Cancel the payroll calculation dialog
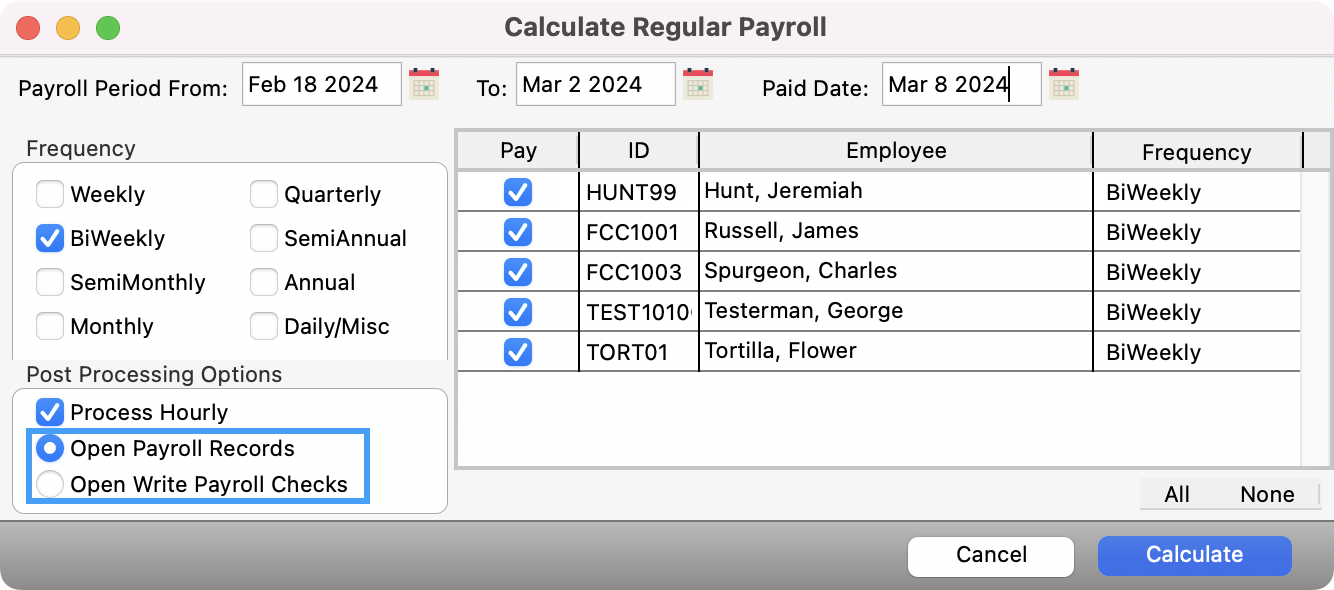This screenshot has width=1334, height=590. (990, 555)
